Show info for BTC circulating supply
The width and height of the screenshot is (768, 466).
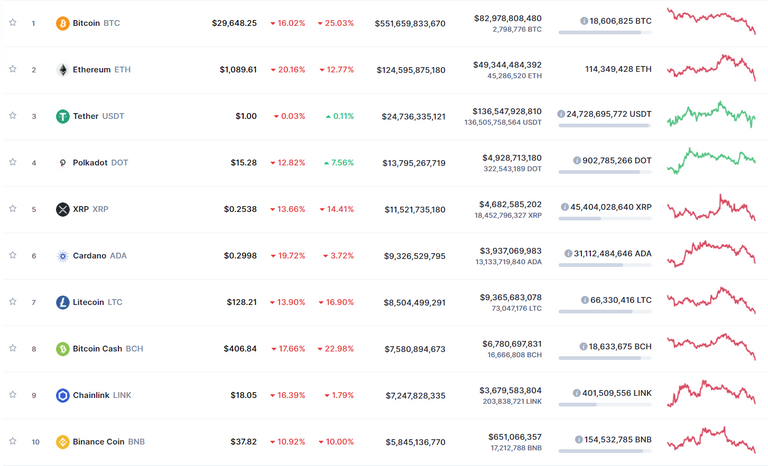click(584, 21)
